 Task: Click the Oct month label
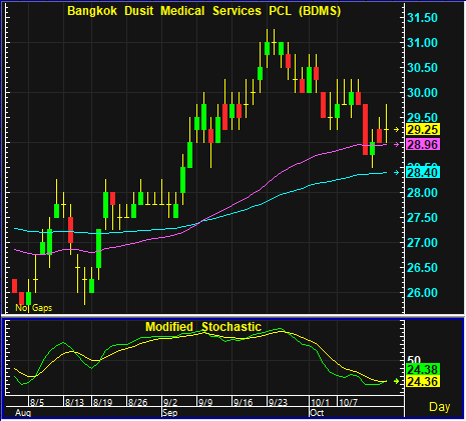point(317,413)
